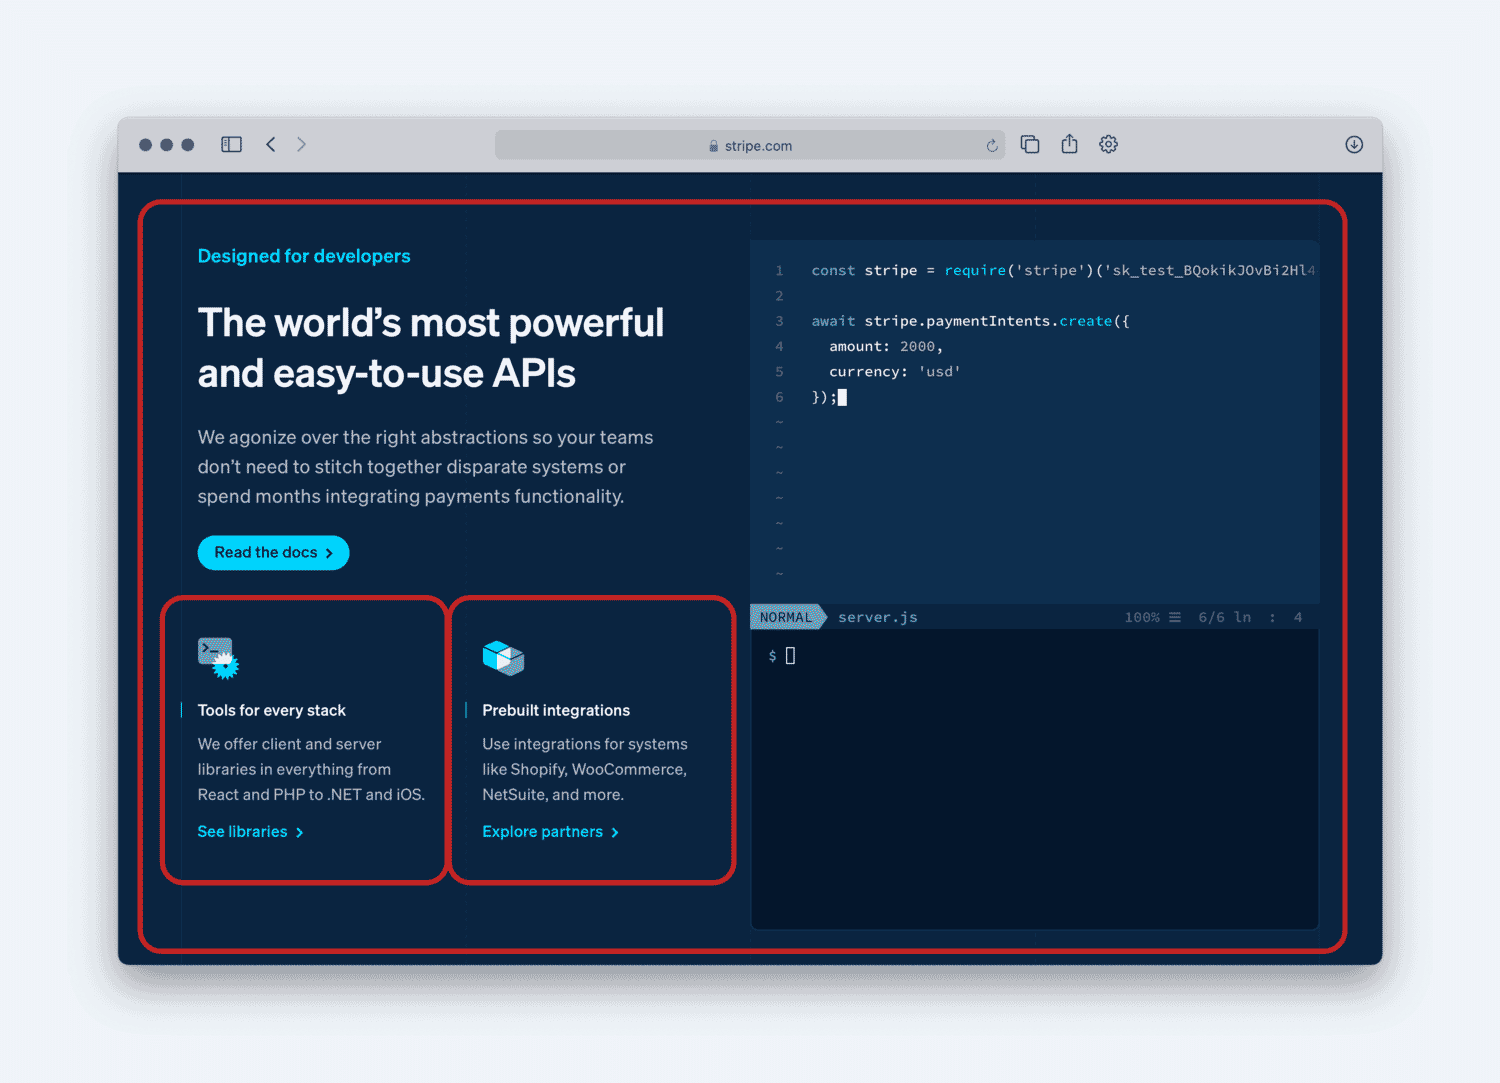This screenshot has height=1083, width=1500.
Task: Open browser settings gear icon
Action: coord(1108,144)
